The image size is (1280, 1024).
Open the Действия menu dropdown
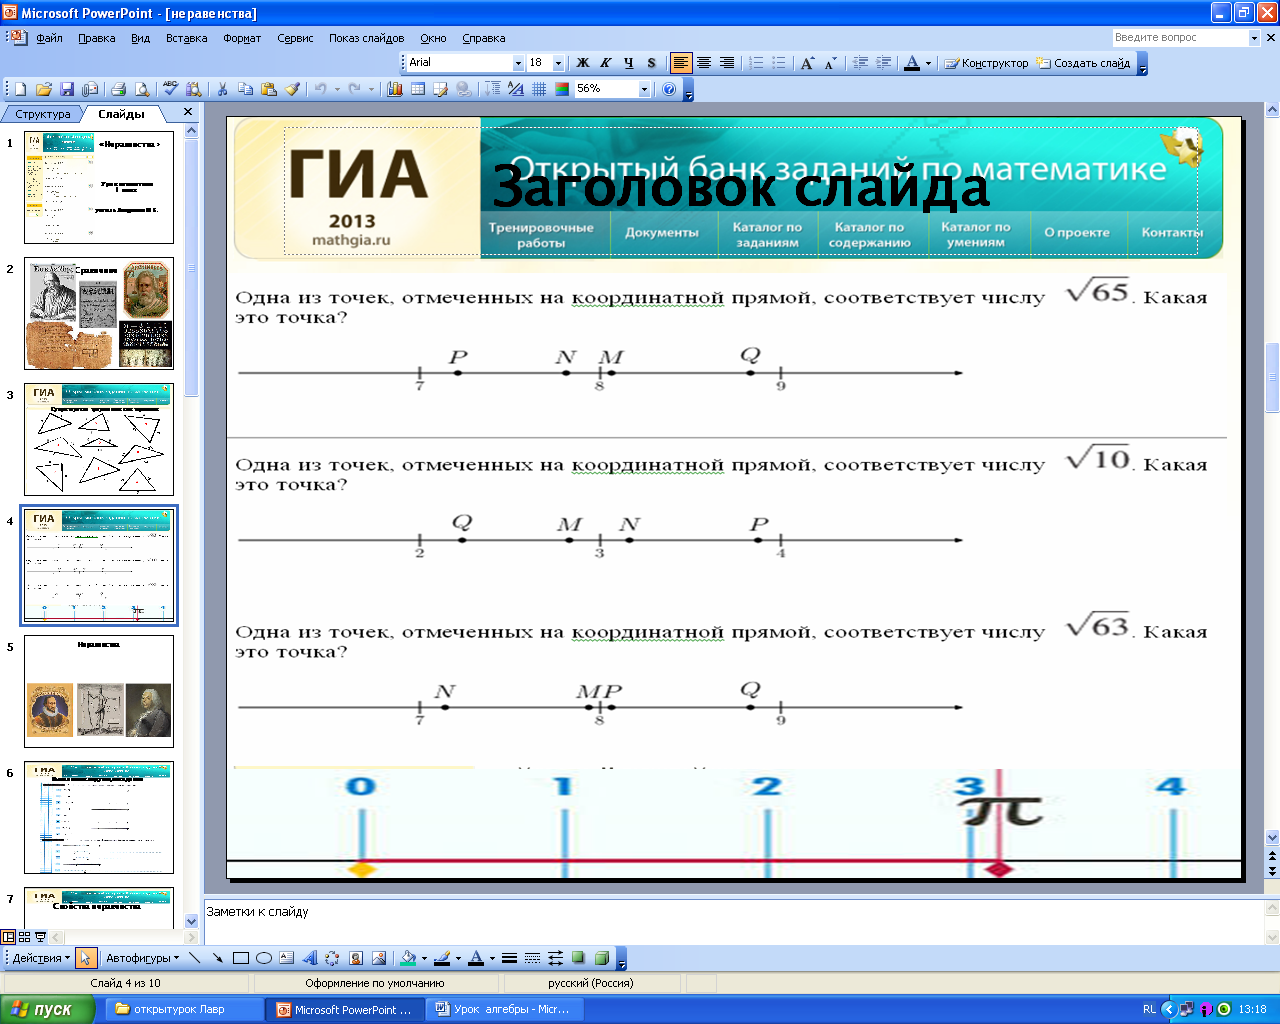[x=40, y=958]
